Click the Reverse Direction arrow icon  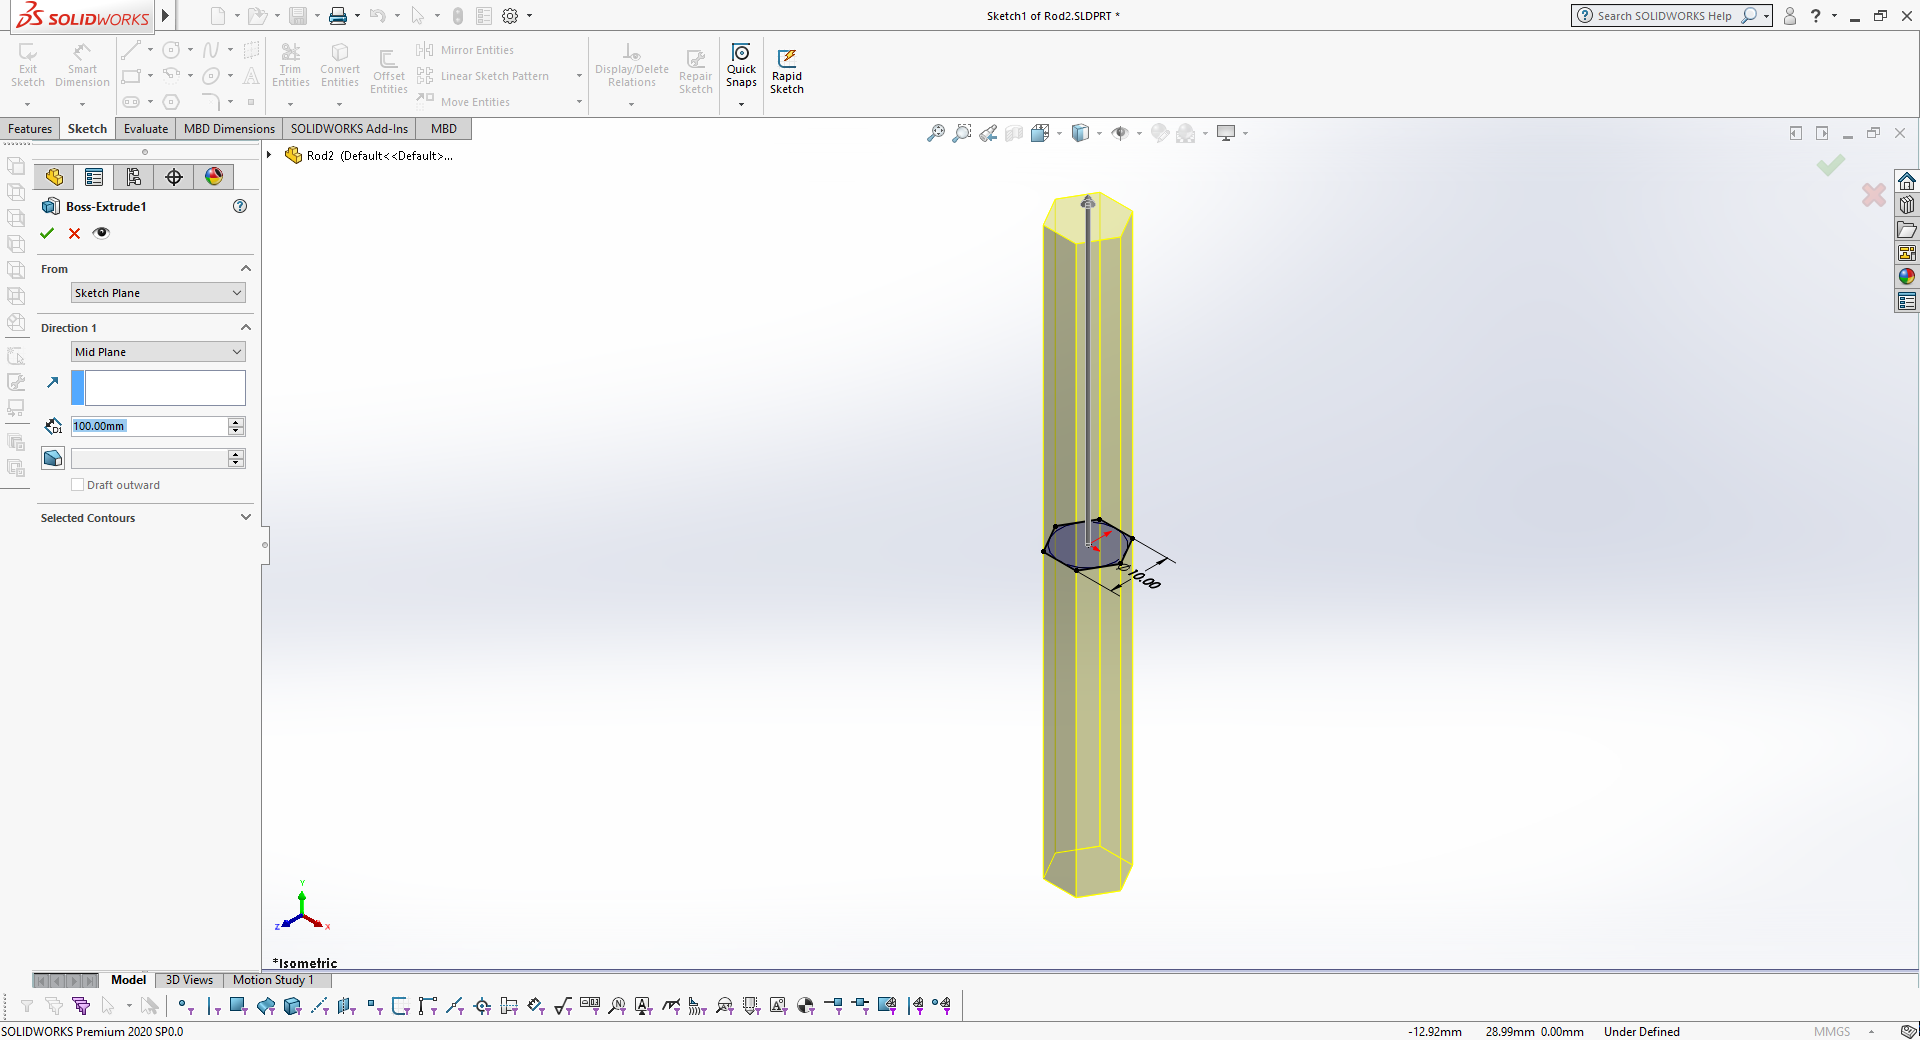pyautogui.click(x=53, y=383)
